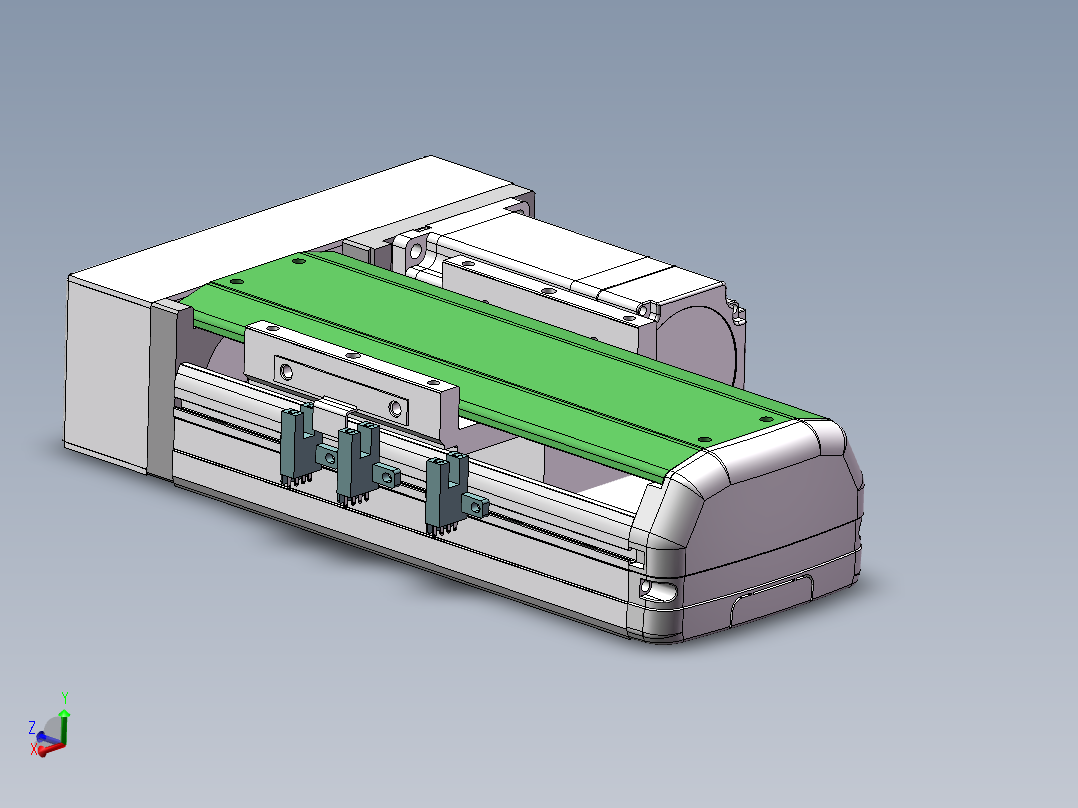The image size is (1078, 808).
Task: Select the oval slot on the end cap
Action: tap(658, 590)
